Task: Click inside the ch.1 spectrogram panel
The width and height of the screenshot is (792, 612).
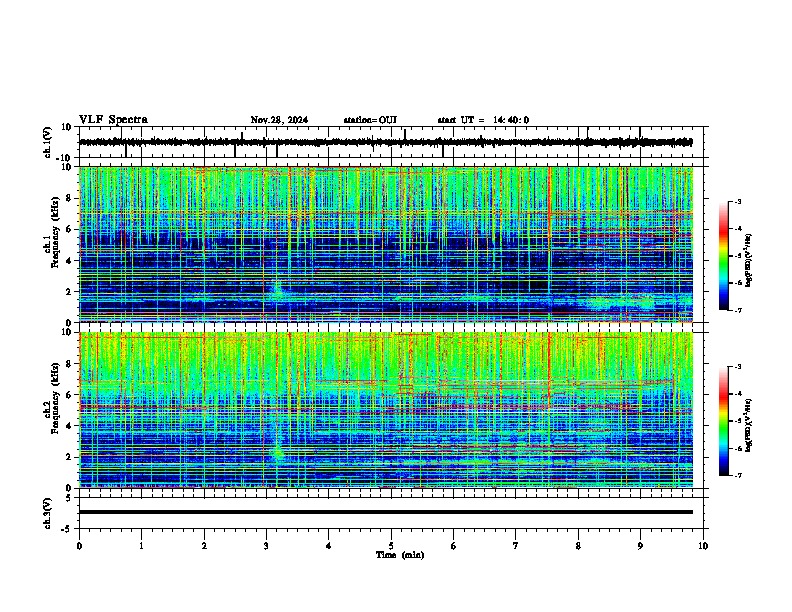Action: (x=386, y=244)
